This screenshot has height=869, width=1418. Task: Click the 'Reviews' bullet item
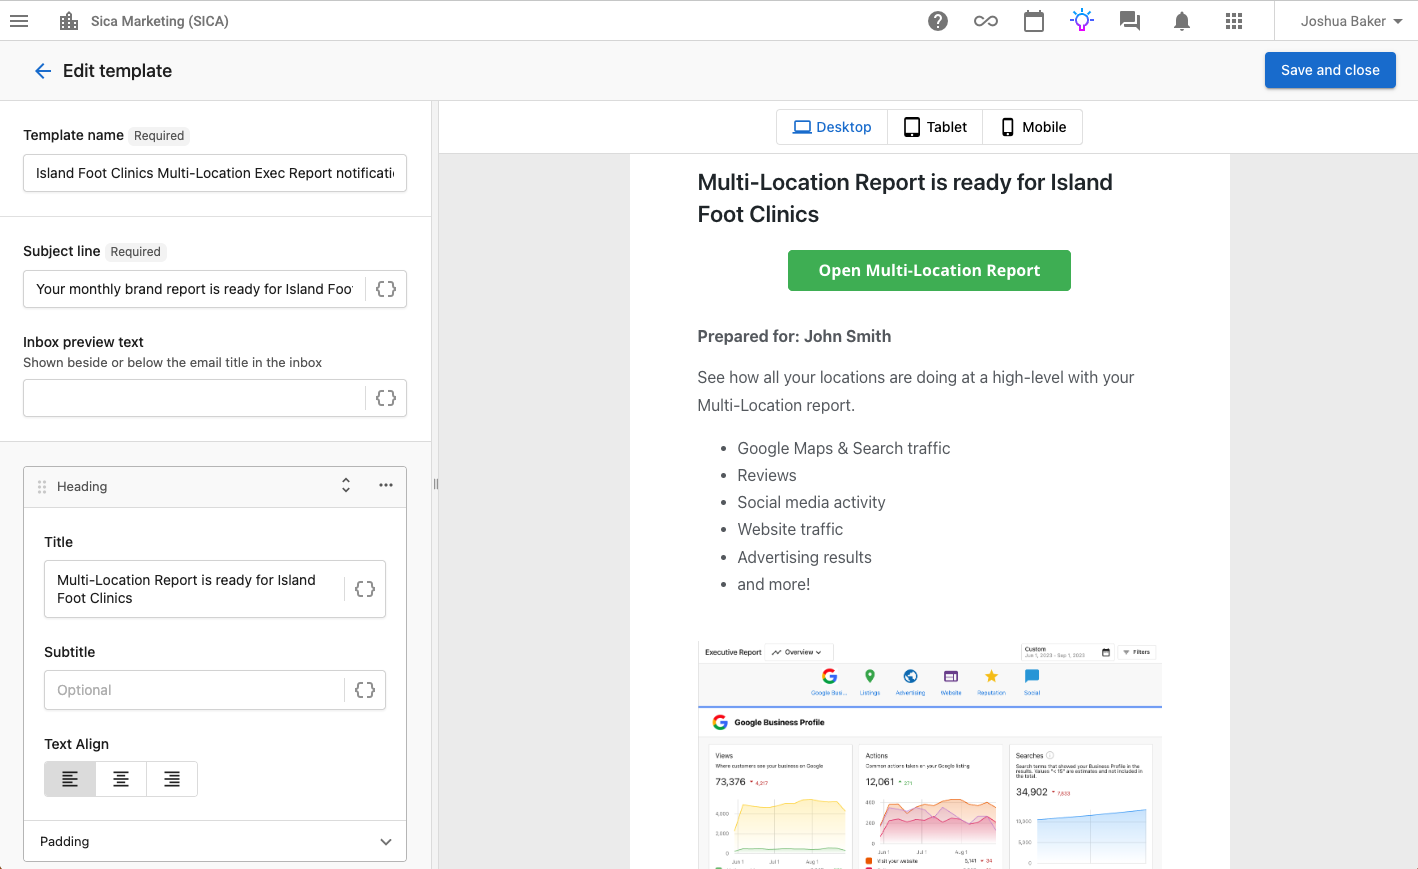point(767,475)
